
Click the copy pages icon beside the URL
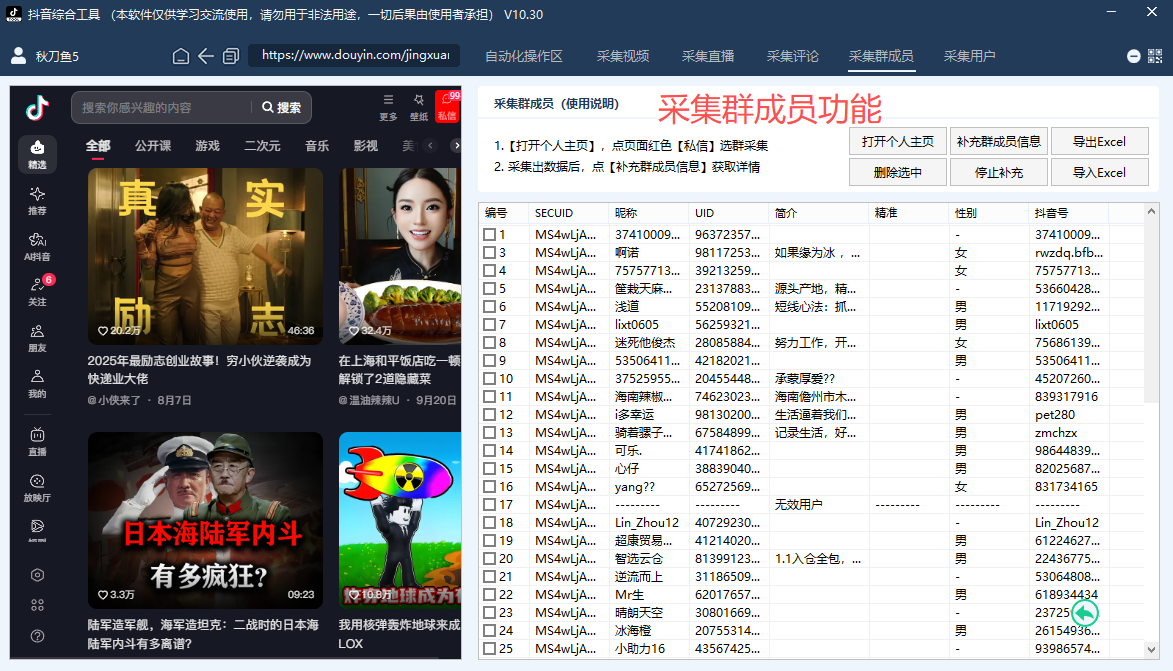[231, 56]
